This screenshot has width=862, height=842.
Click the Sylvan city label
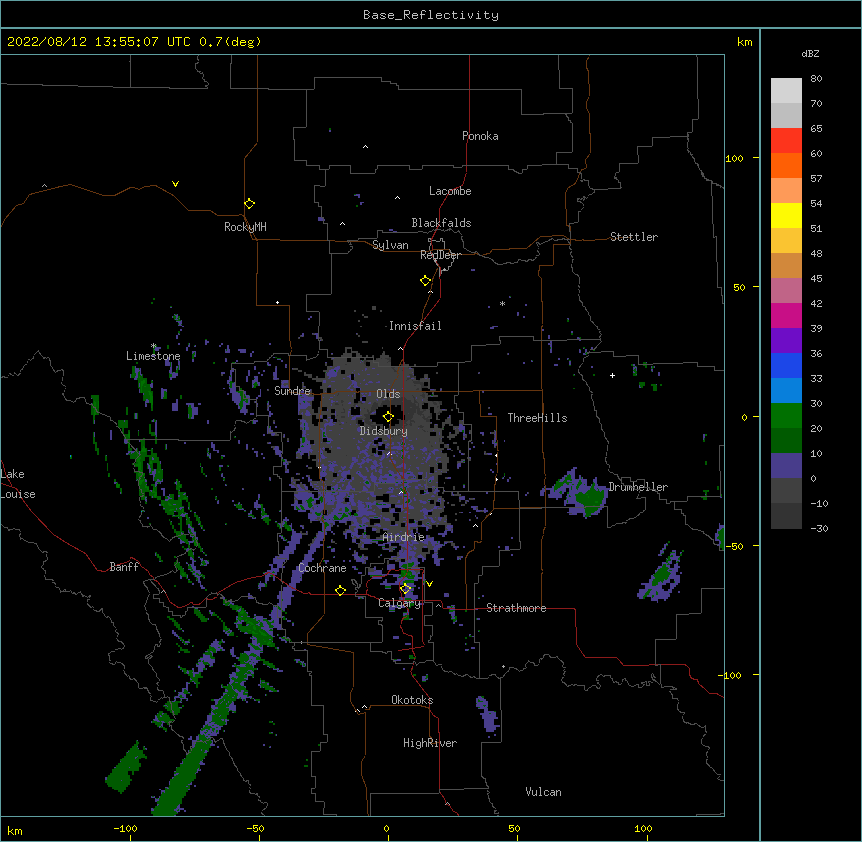click(390, 245)
